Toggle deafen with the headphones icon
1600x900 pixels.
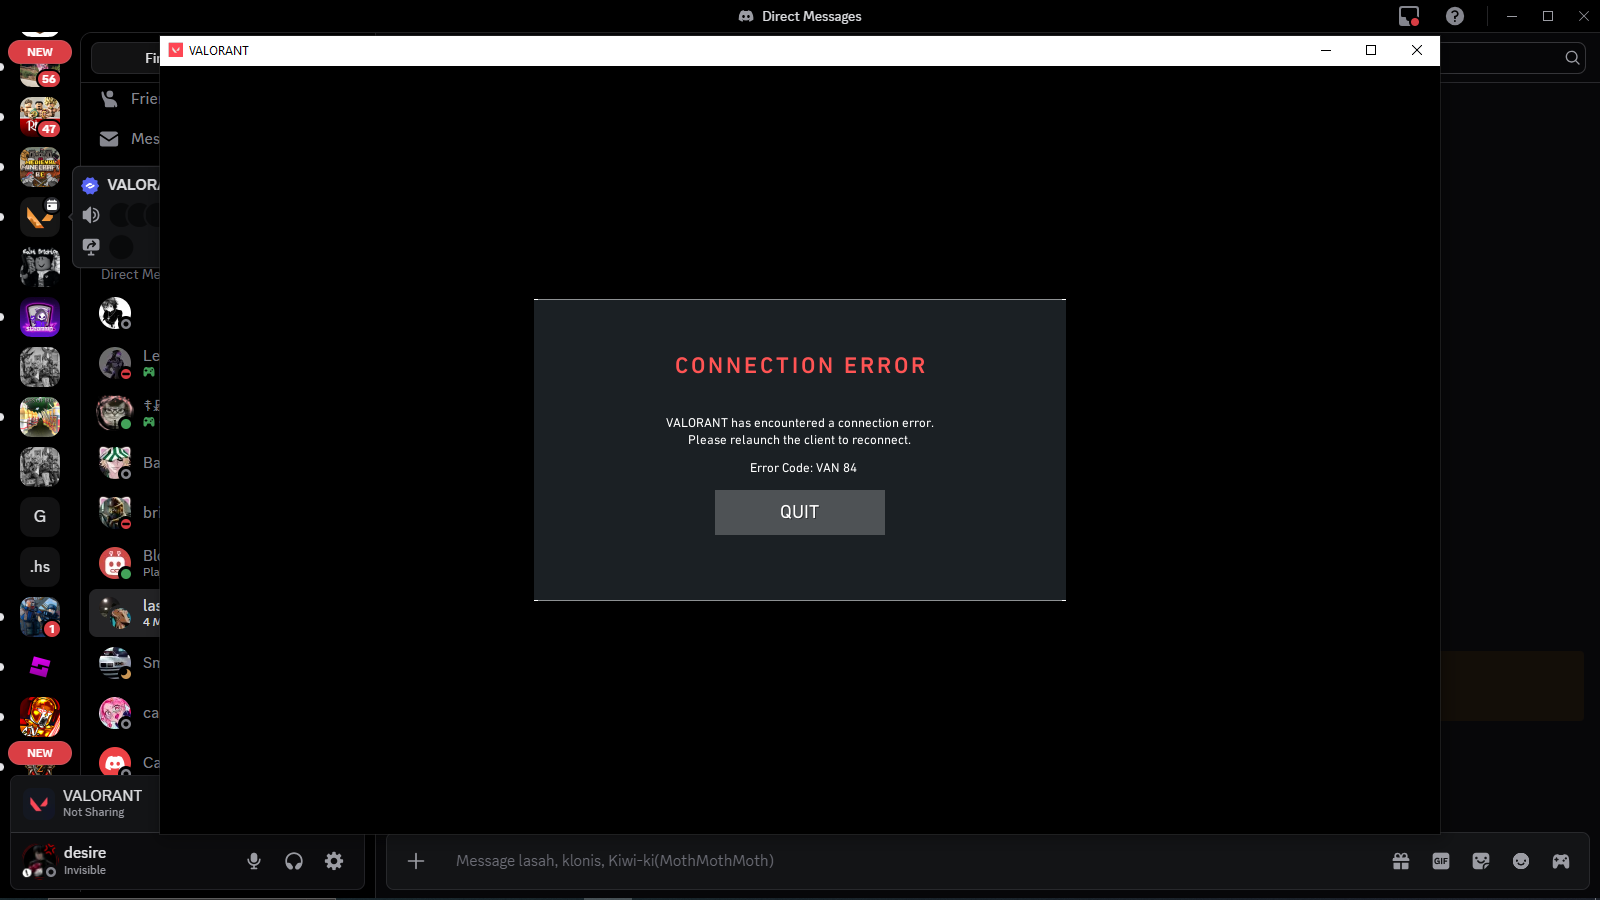pos(294,861)
